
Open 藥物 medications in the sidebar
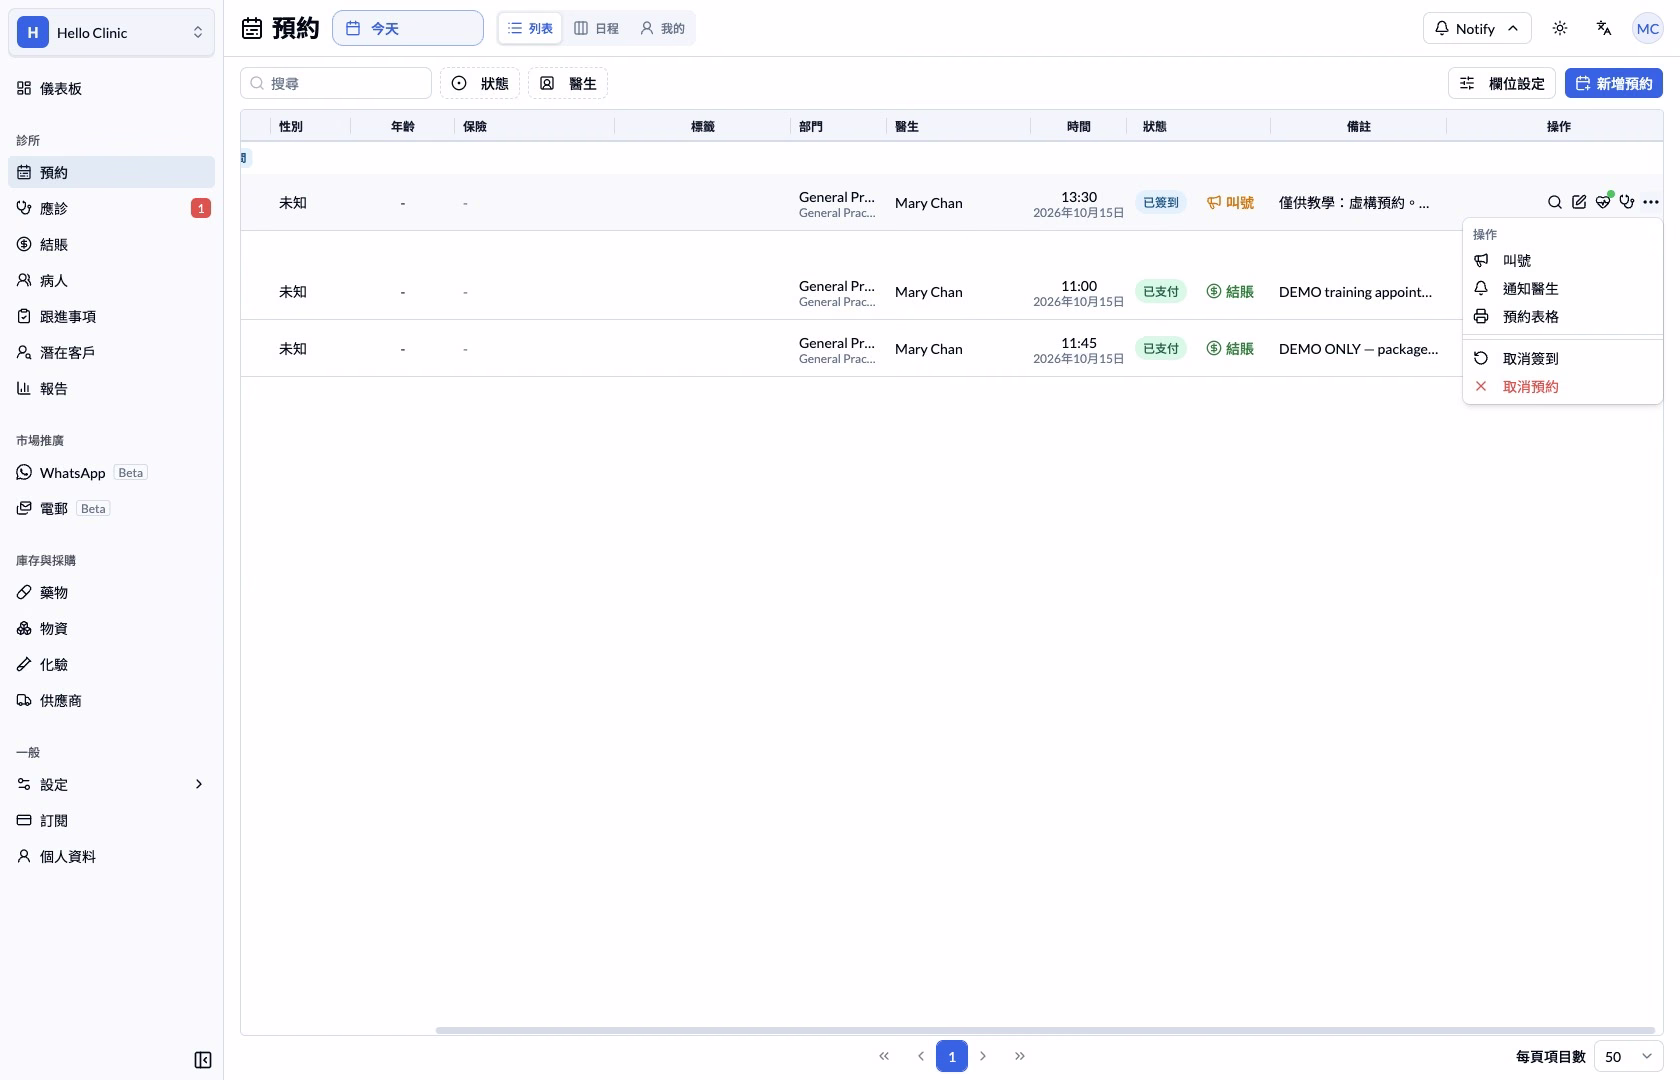111,592
